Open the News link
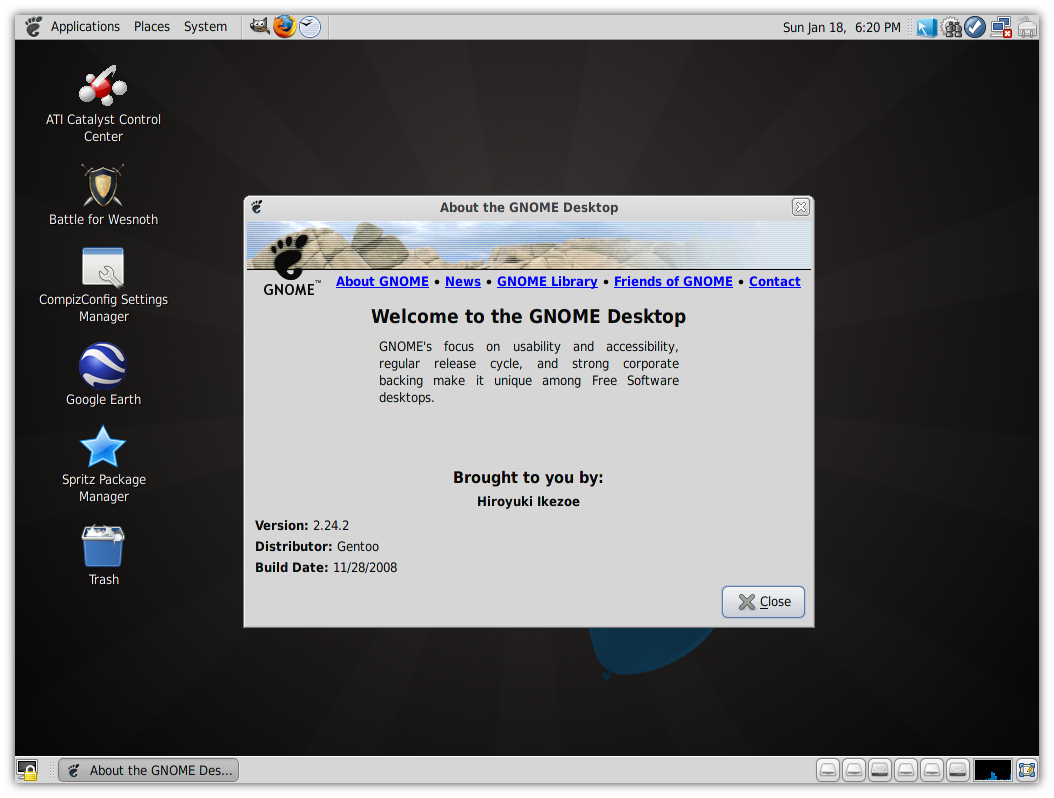The width and height of the screenshot is (1054, 798). point(463,282)
